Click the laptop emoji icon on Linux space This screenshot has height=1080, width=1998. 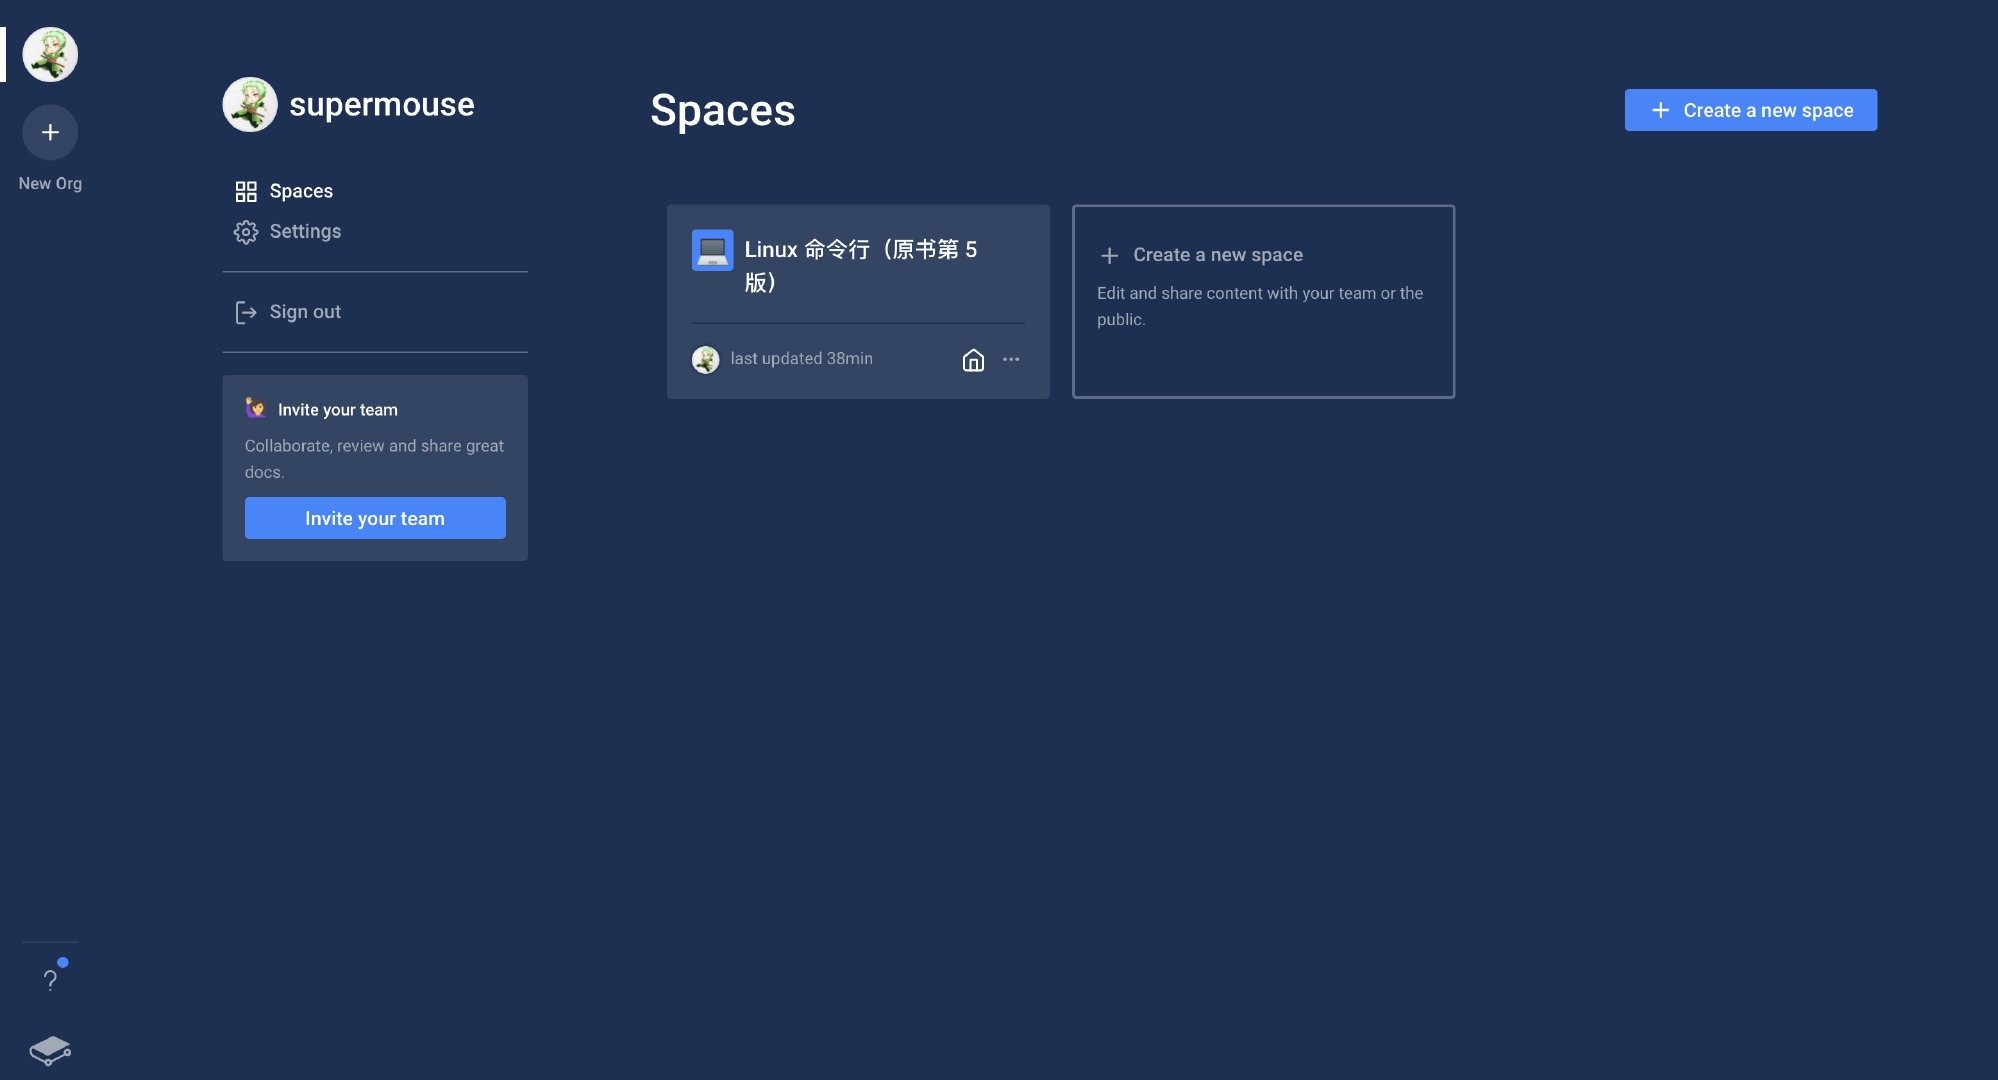point(712,250)
